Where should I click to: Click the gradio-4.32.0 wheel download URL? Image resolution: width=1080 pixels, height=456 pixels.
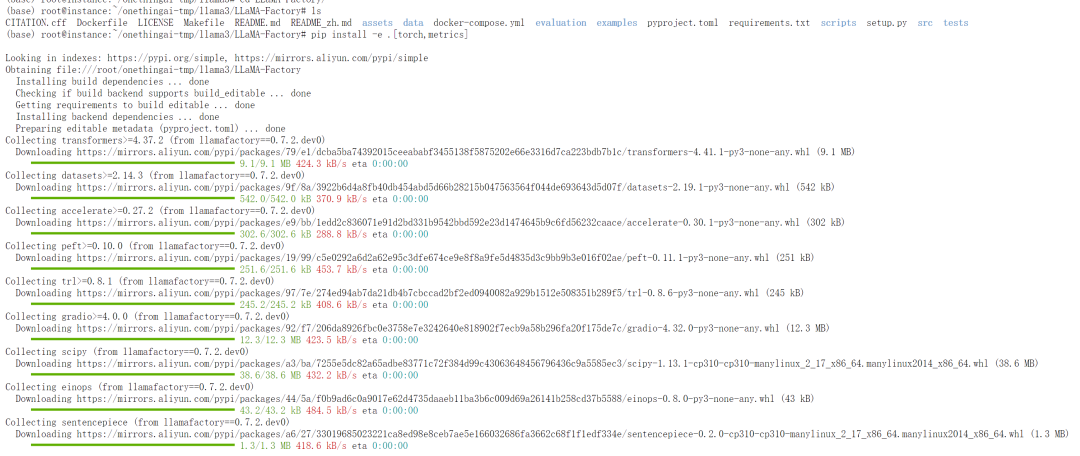[x=429, y=327]
